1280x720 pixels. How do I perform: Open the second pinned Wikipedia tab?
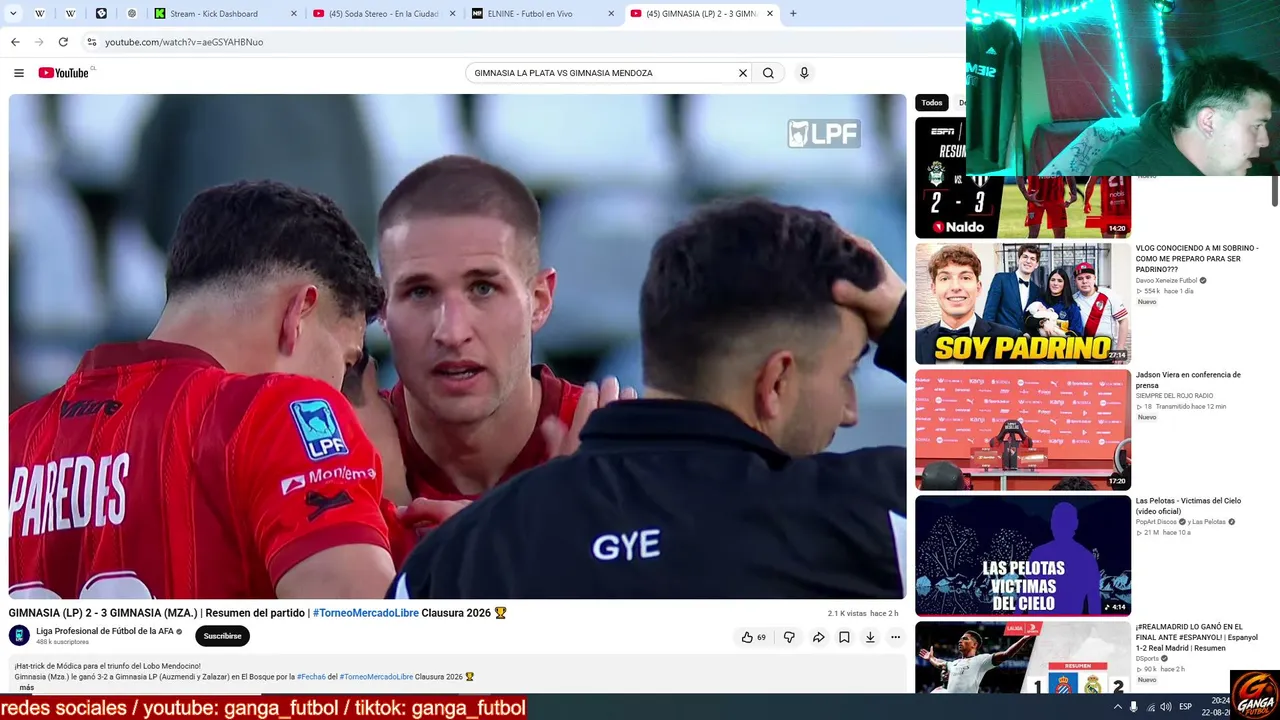(70, 14)
